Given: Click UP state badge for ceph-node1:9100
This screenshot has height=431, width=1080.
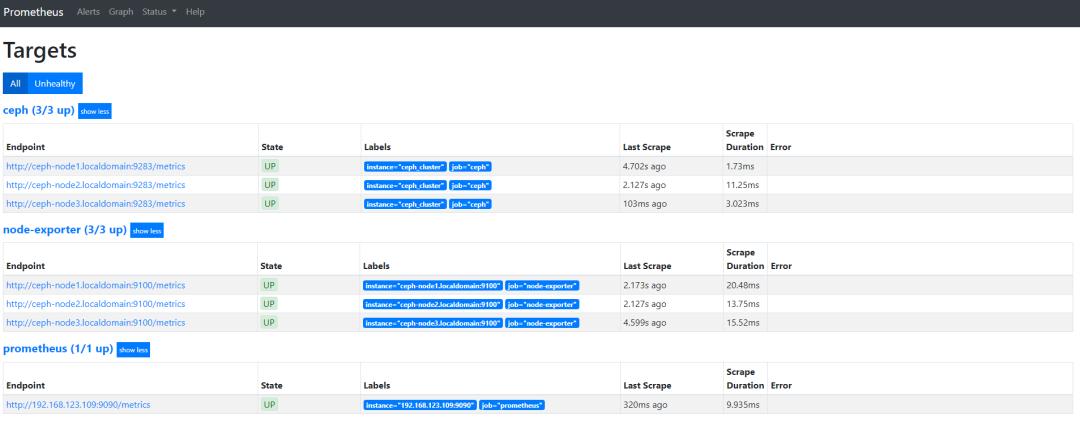Looking at the screenshot, I should 270,285.
